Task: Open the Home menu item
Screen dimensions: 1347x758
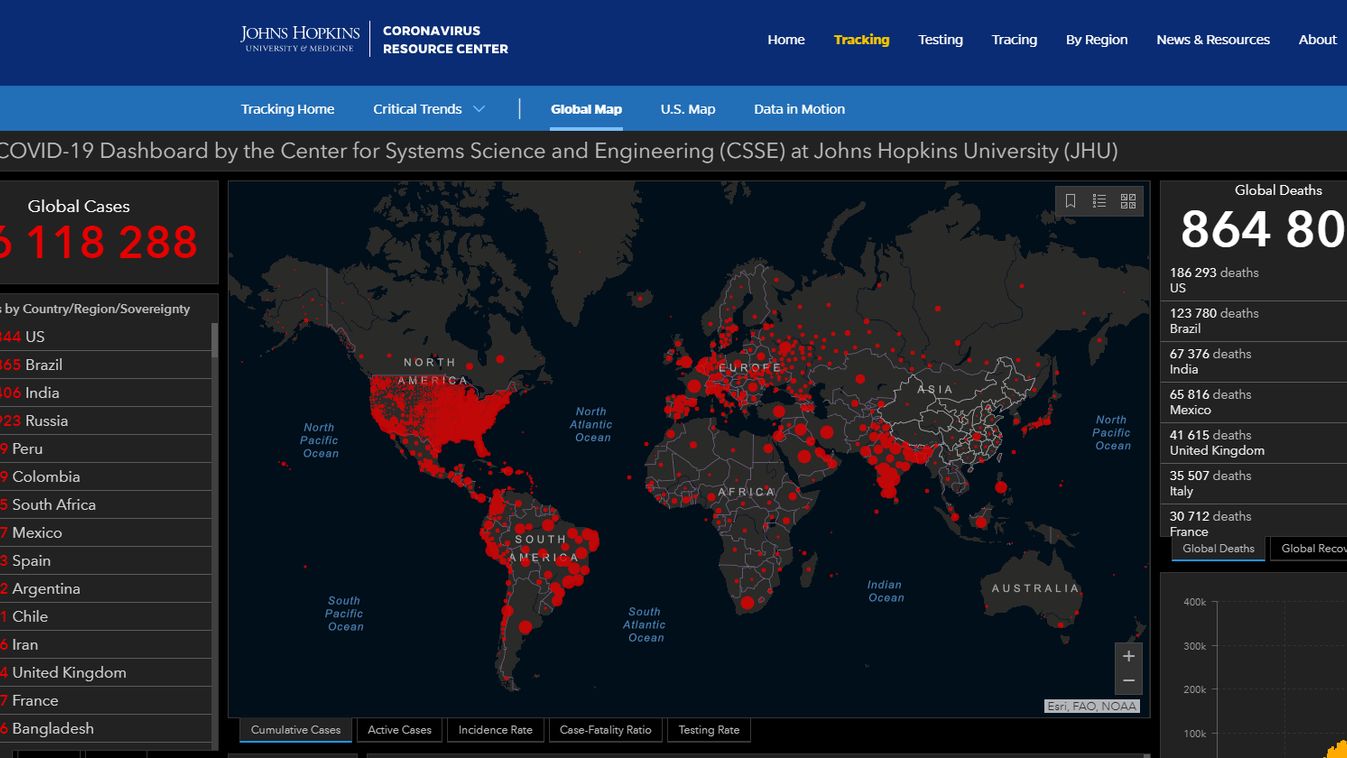Action: pos(786,40)
